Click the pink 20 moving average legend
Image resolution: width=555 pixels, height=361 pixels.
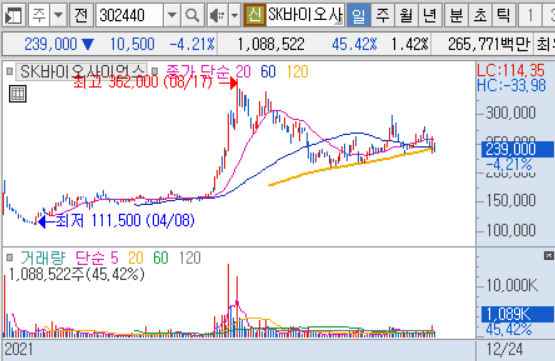[243, 71]
